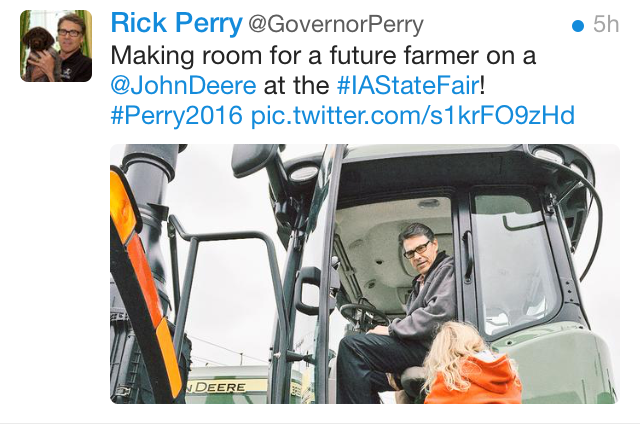Viewport: 640px width, 428px height.
Task: Open the pic.twitter.com/s1krFO9zHd link
Action: pos(413,116)
